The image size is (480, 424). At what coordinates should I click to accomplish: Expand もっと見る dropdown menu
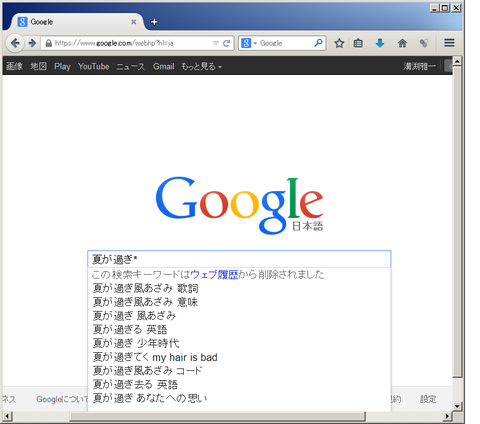coord(201,66)
